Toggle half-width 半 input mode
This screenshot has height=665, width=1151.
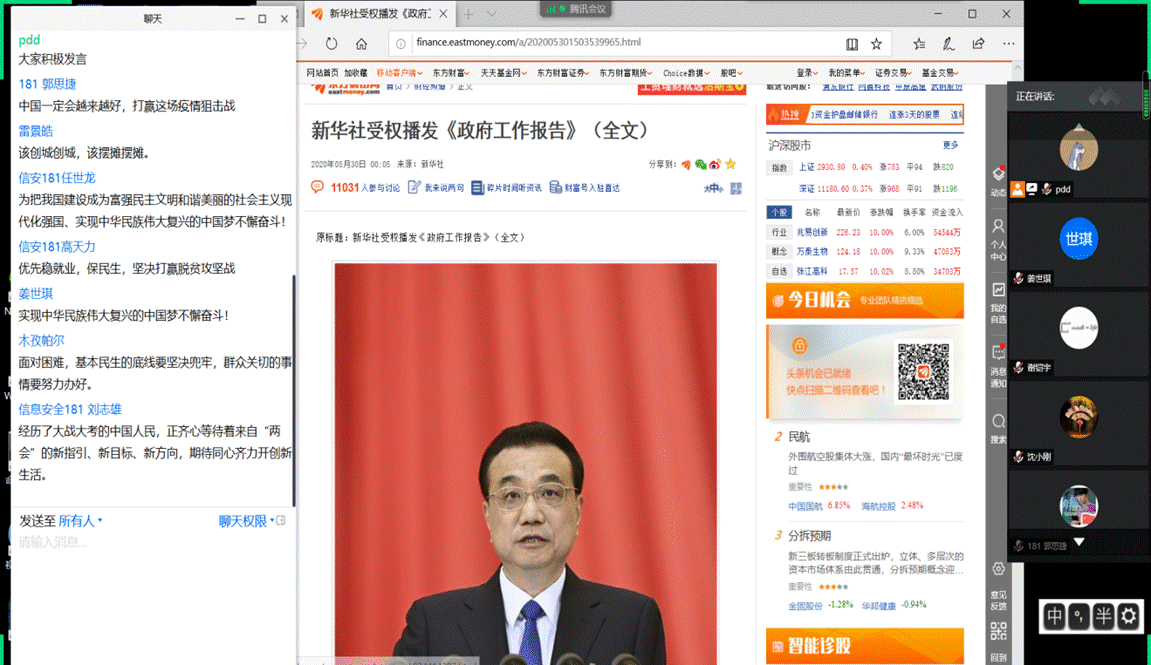(1103, 616)
